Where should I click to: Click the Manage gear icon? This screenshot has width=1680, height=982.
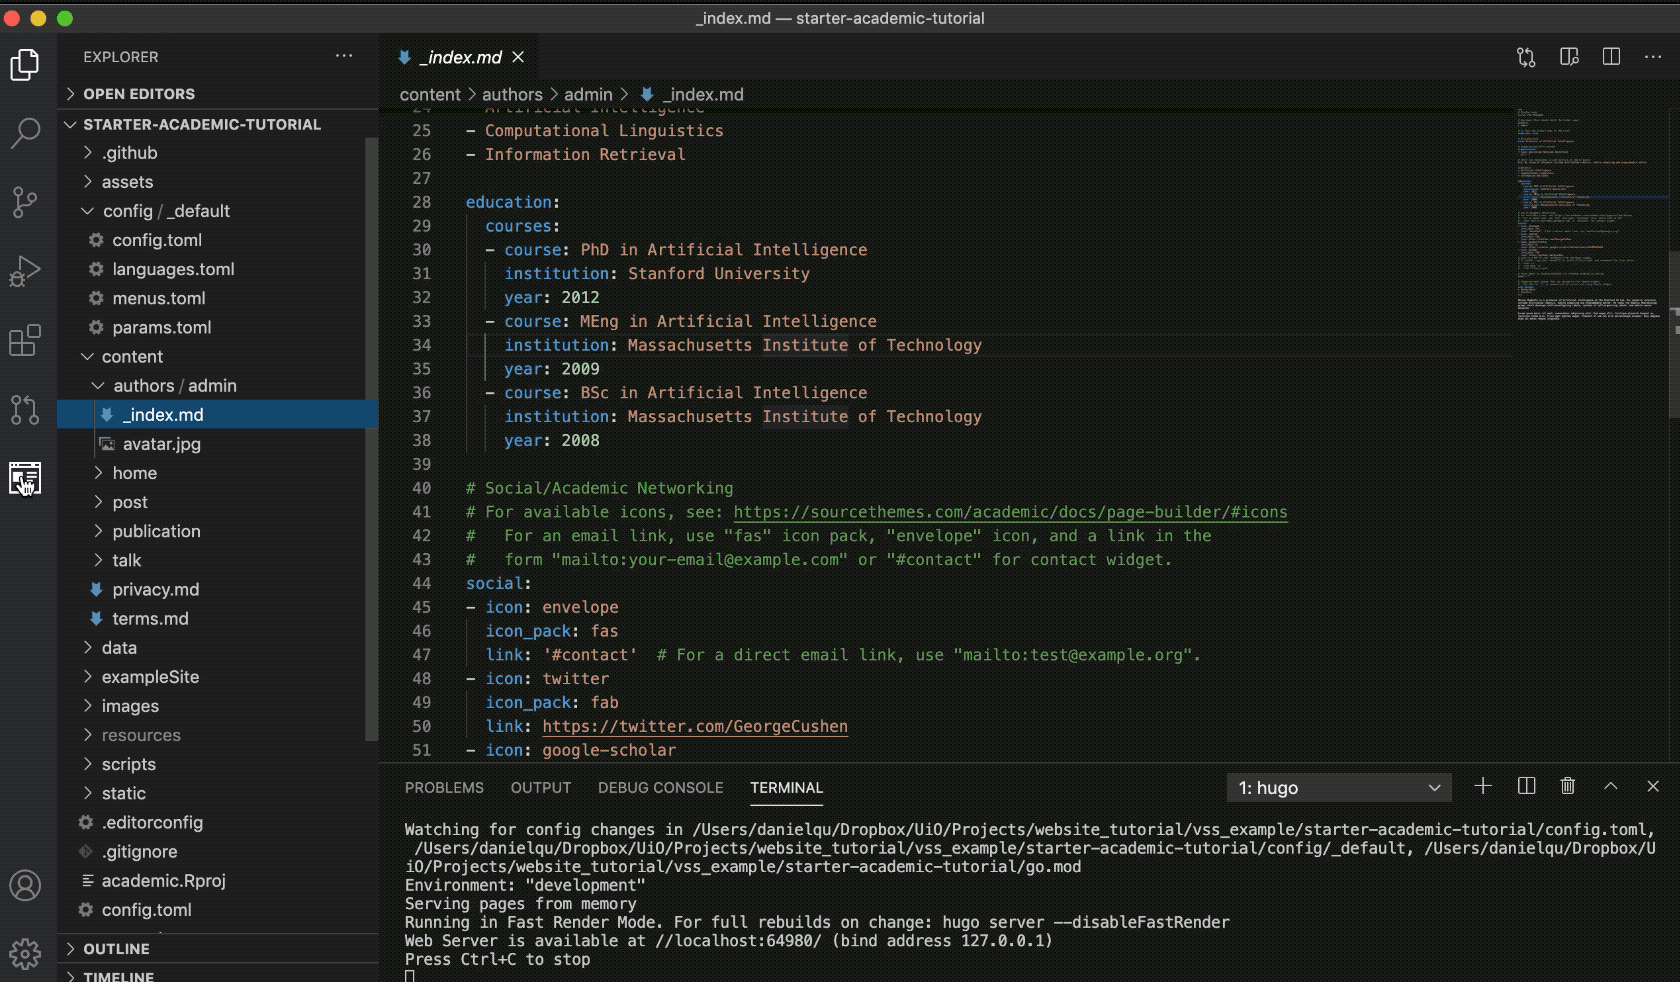coord(25,953)
